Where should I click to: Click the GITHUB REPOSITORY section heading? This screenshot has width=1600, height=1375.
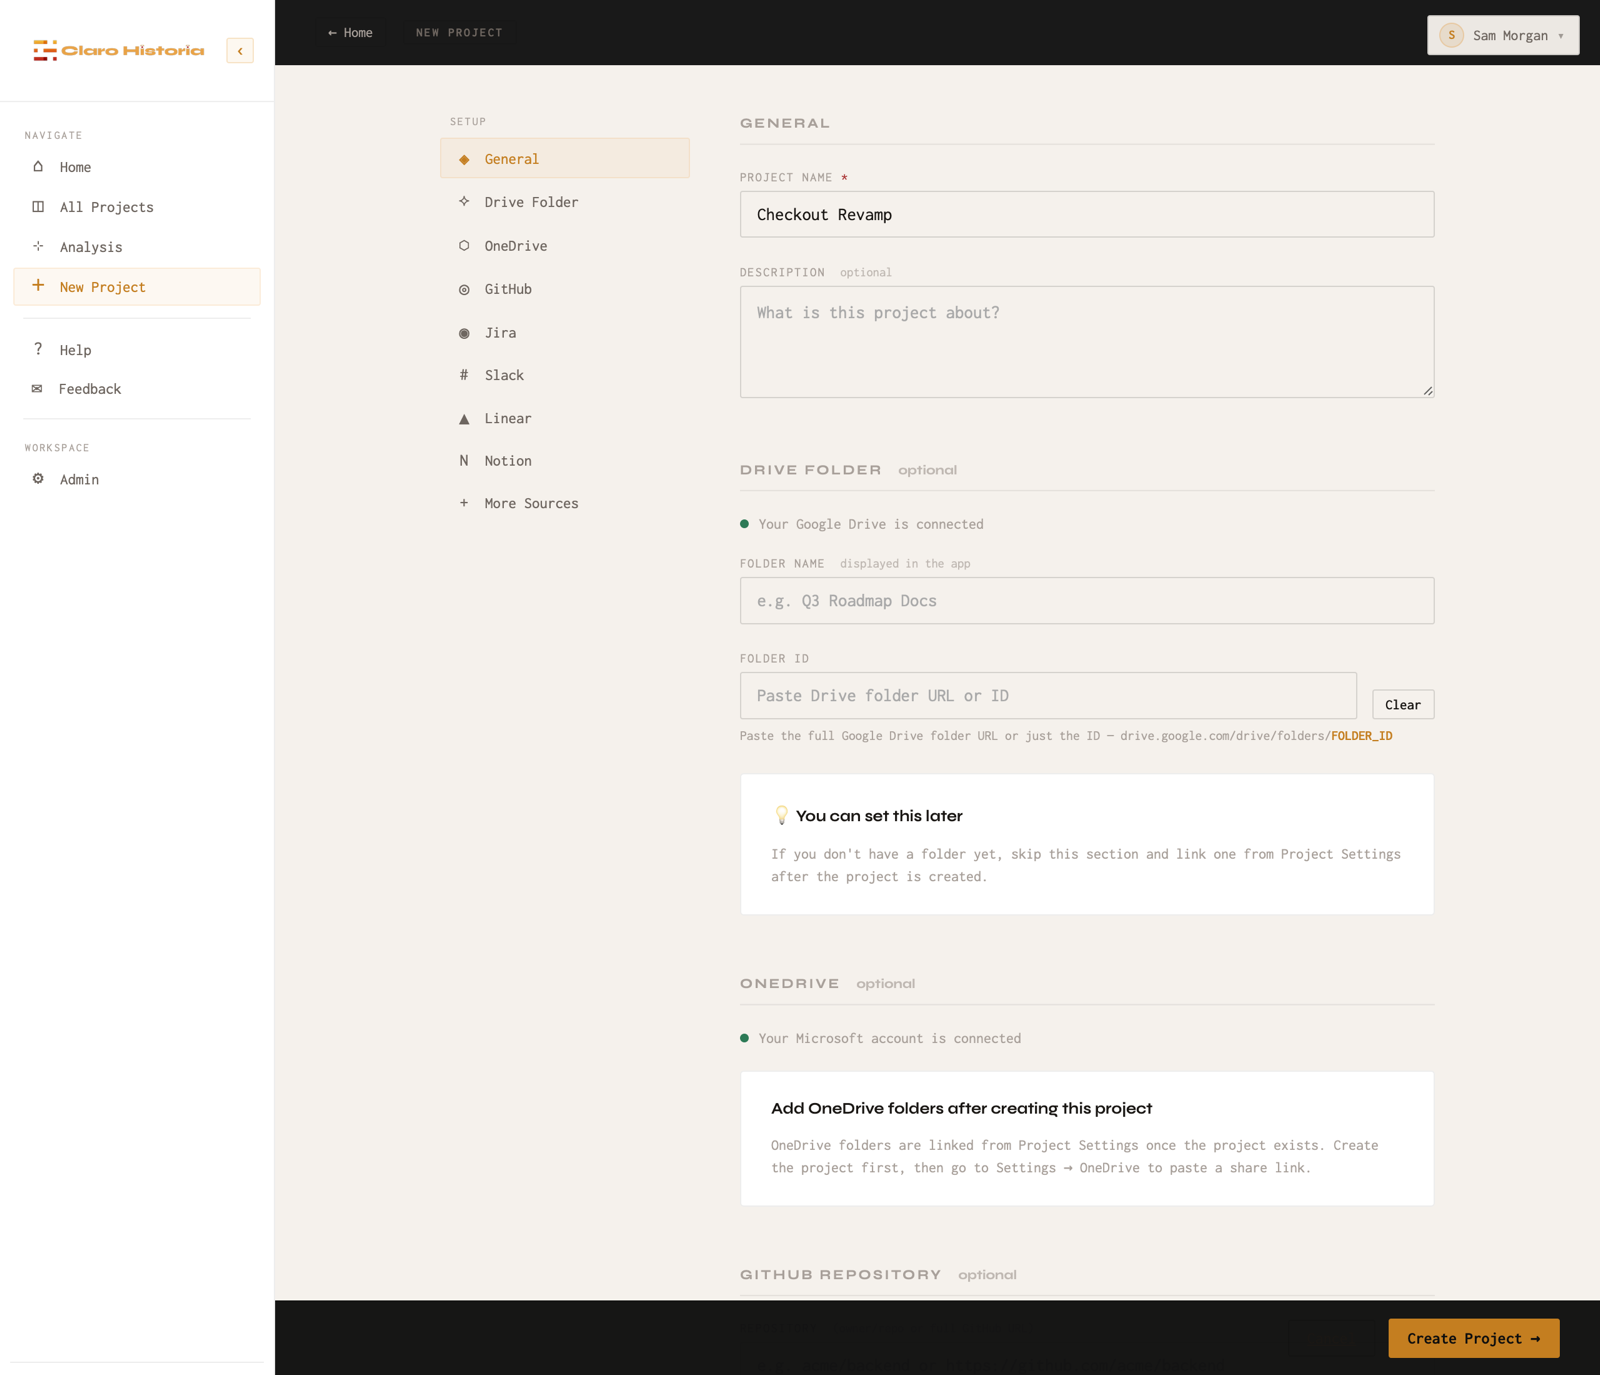pyautogui.click(x=841, y=1275)
